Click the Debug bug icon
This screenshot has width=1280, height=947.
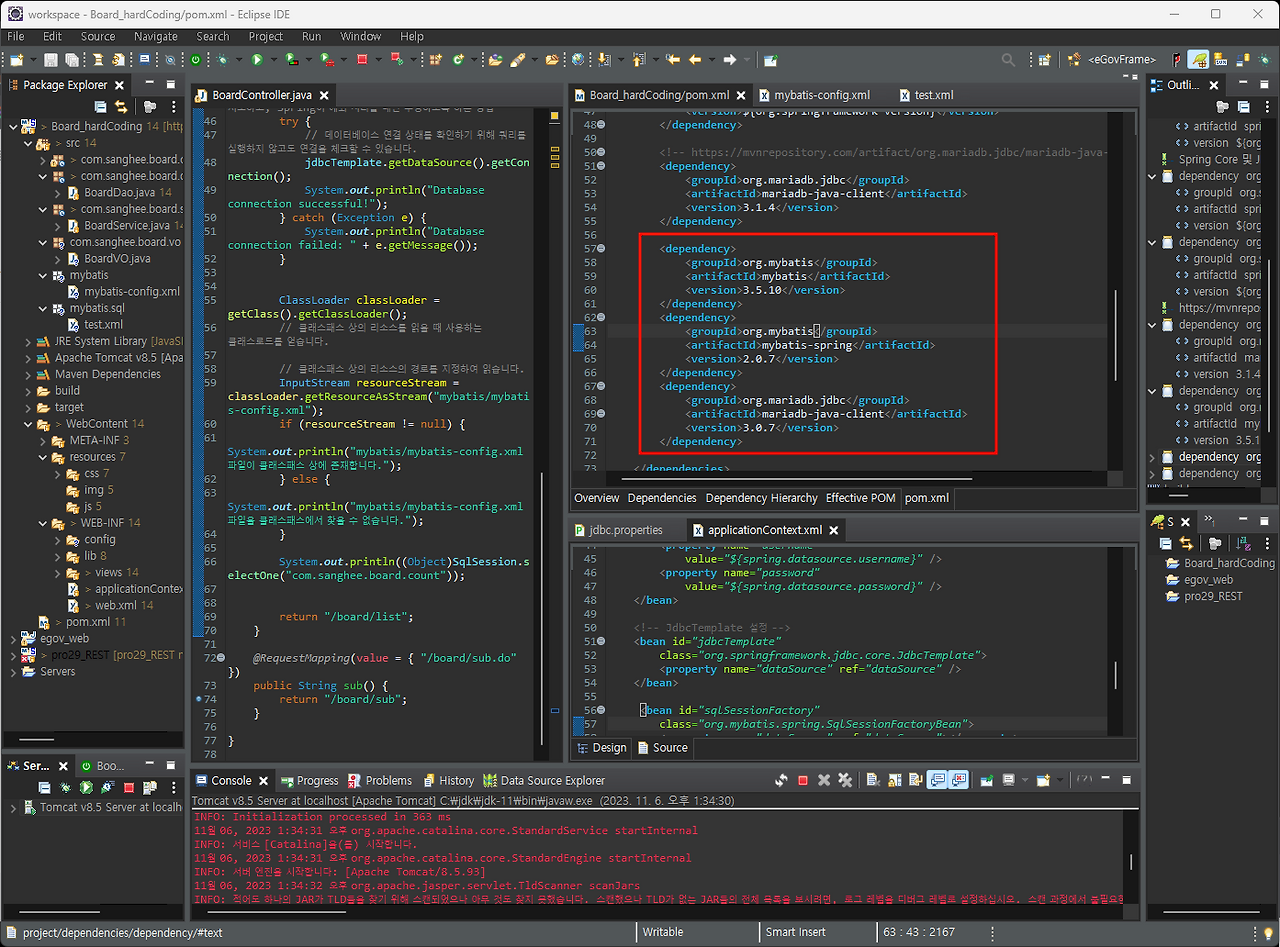coord(223,60)
